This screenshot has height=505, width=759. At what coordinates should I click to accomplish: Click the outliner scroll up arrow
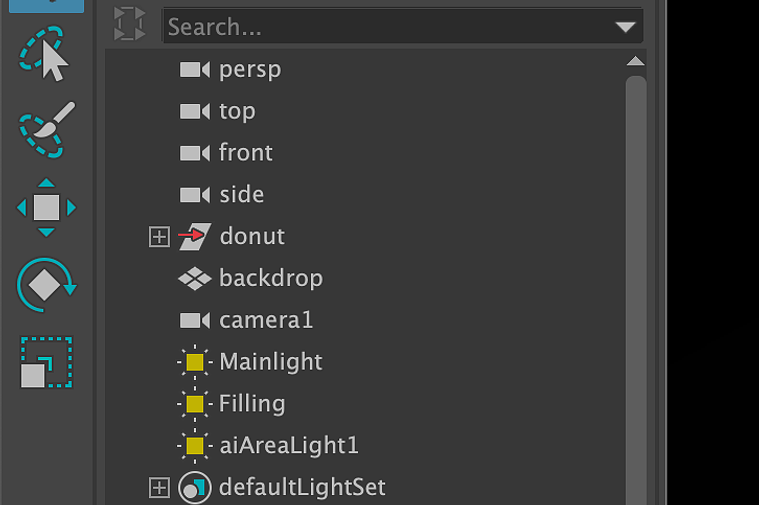pyautogui.click(x=635, y=61)
